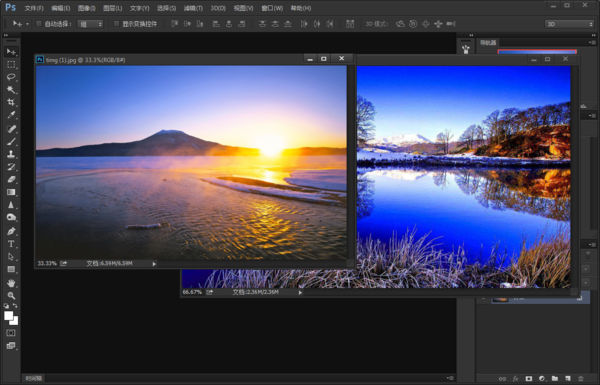Open the 图像(I) menu
The width and height of the screenshot is (600, 385).
86,8
